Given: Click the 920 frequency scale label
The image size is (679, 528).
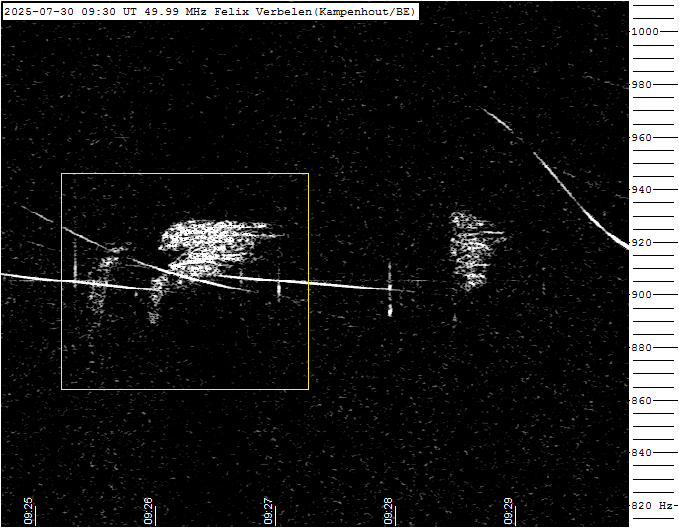Looking at the screenshot, I should tap(642, 243).
